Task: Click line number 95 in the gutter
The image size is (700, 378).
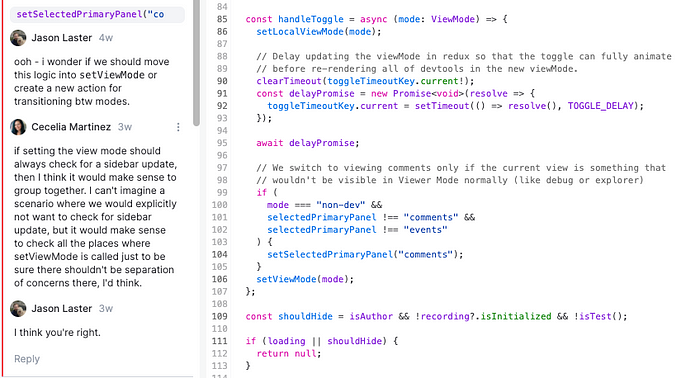Action: pos(222,143)
